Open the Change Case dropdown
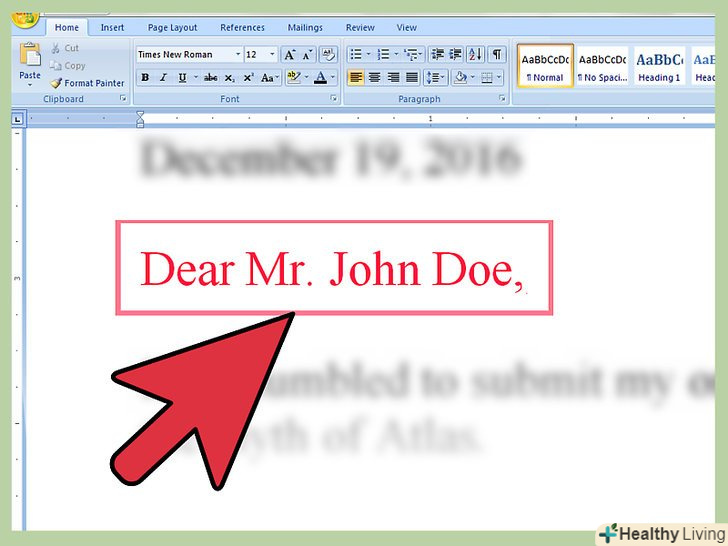 pos(270,78)
